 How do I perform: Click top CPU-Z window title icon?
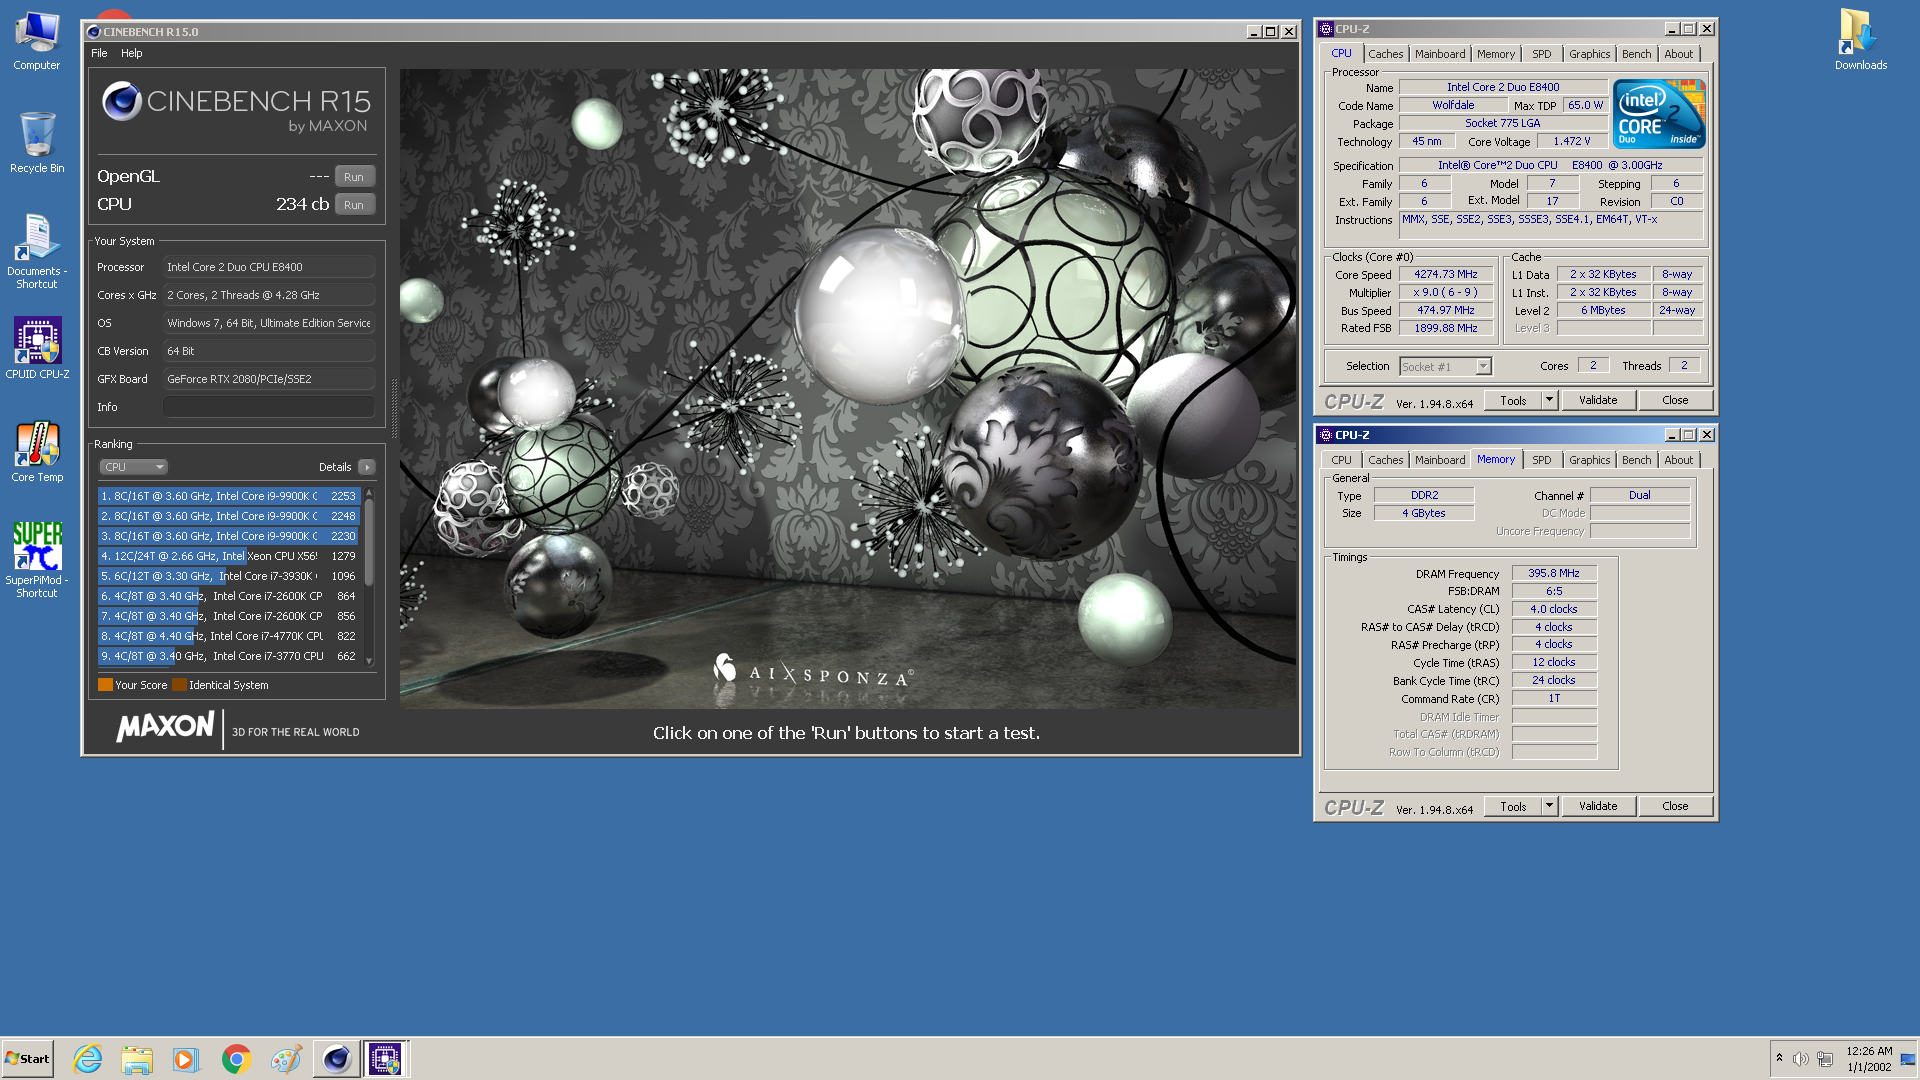coord(1326,29)
